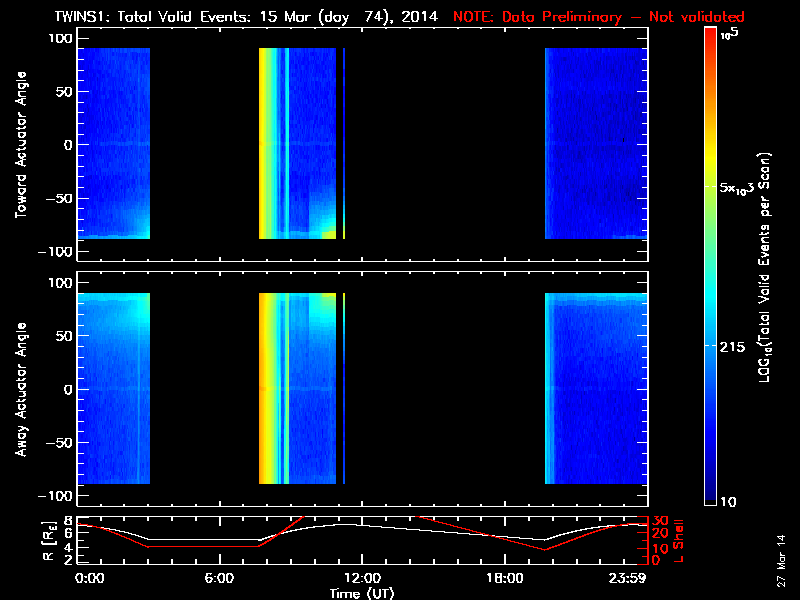Click the 'Toward Actuator Angle' axis label
The height and width of the screenshot is (600, 800).
click(x=20, y=145)
